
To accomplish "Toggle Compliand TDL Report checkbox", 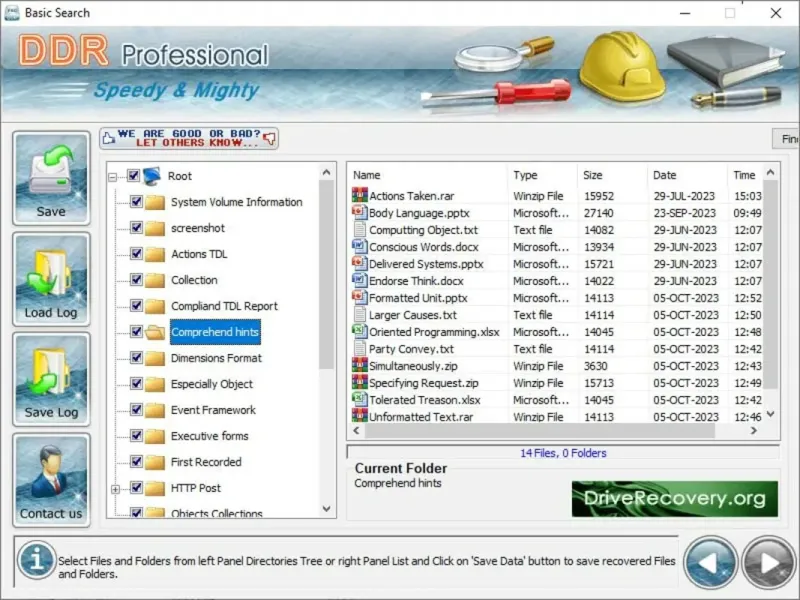I will click(x=136, y=306).
